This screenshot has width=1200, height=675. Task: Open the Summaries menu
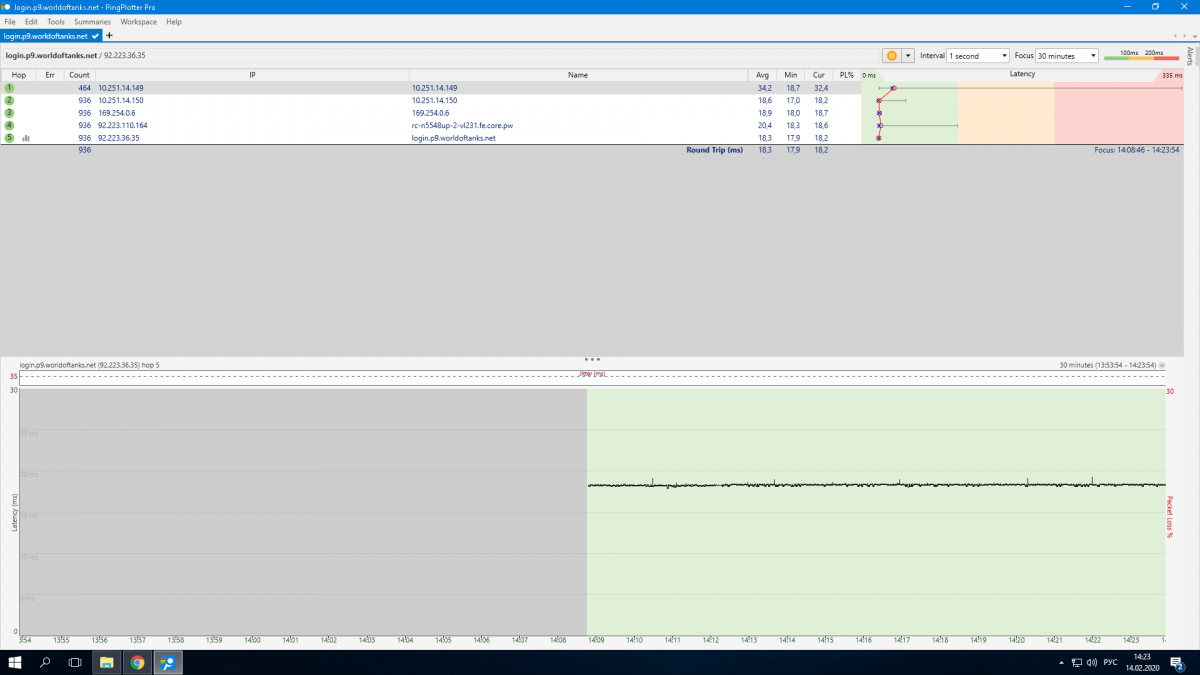pos(92,21)
